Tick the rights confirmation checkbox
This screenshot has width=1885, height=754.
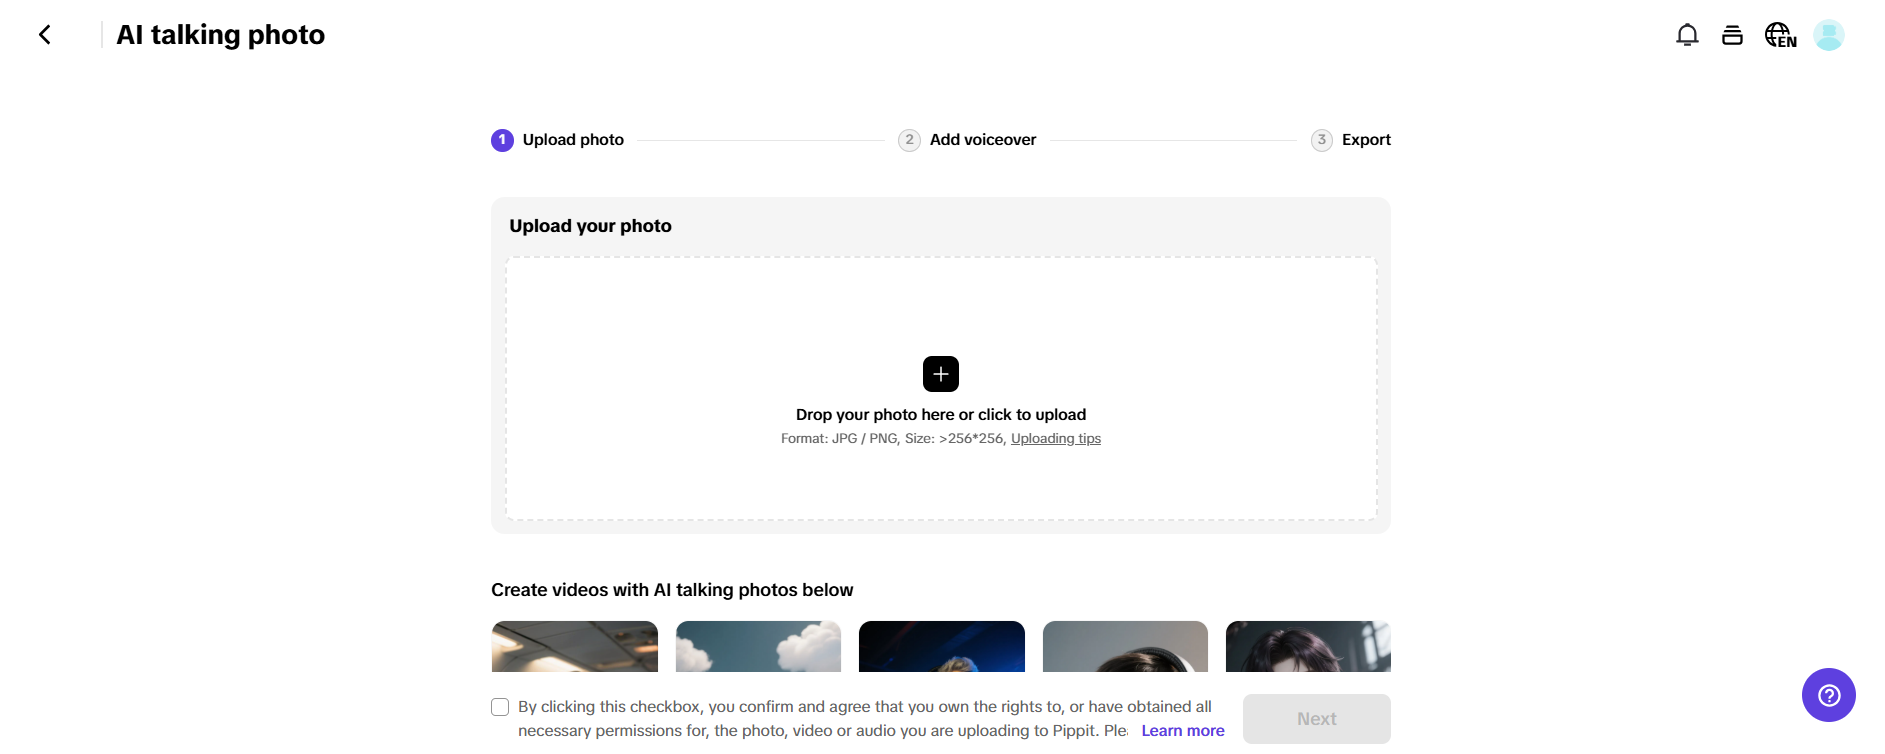[x=500, y=707]
